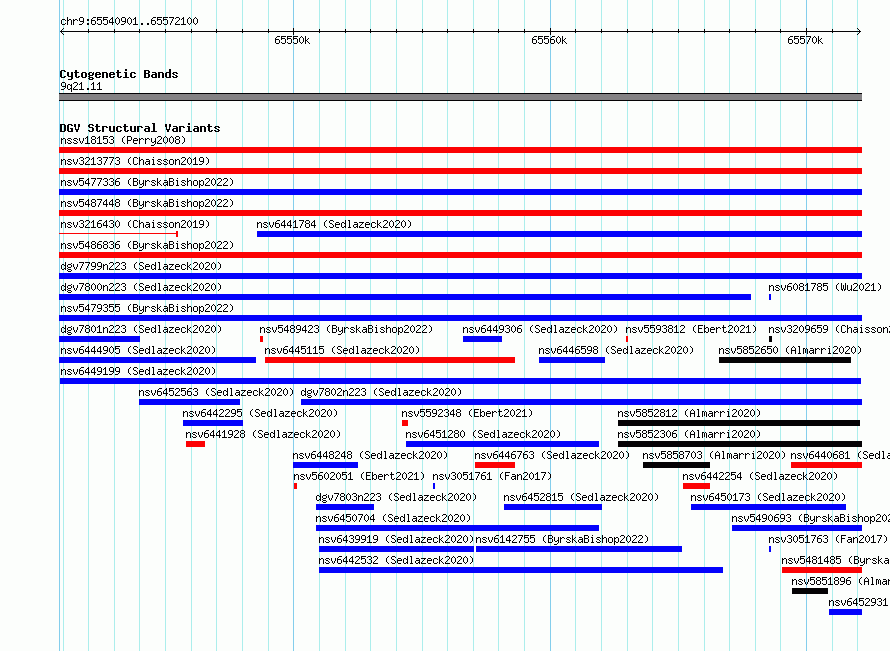Select the gray 9q21.11 band bar
The height and width of the screenshot is (651, 890).
460,97
